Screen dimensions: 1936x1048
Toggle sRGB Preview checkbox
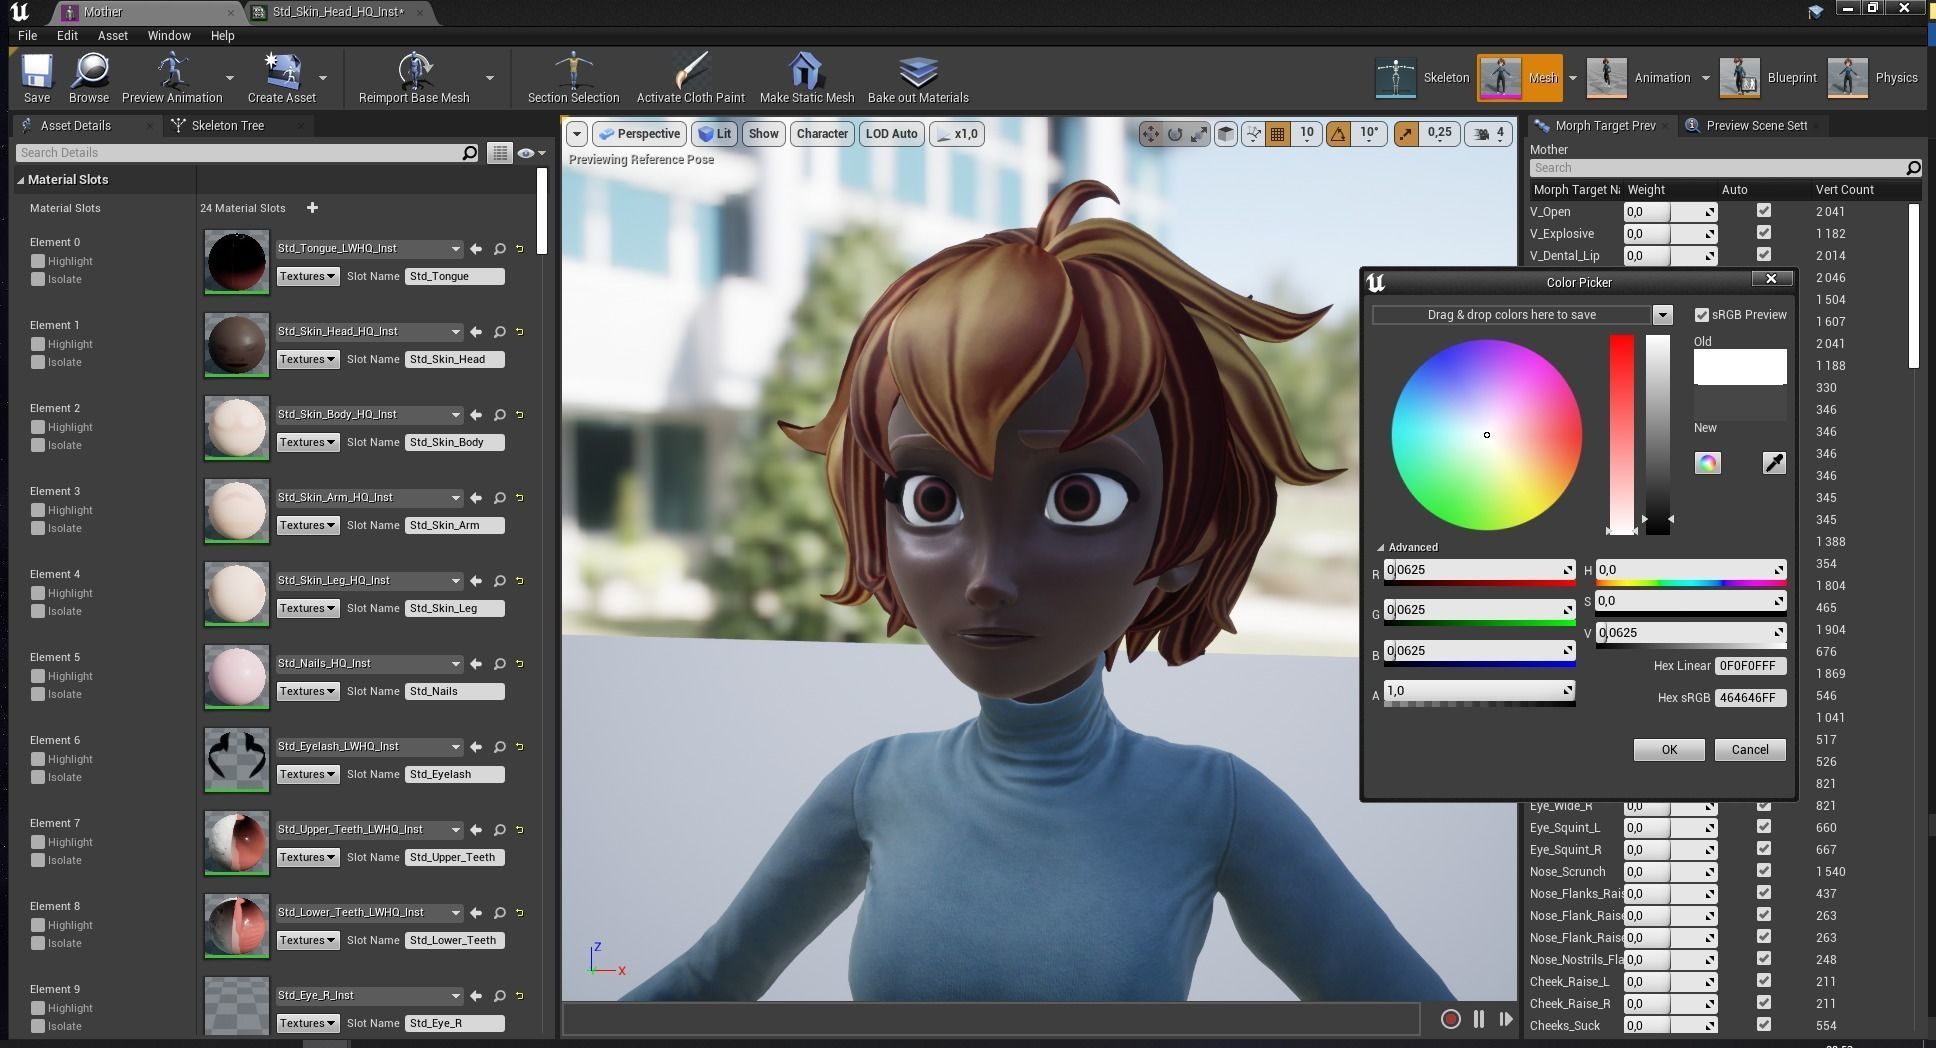pyautogui.click(x=1701, y=315)
